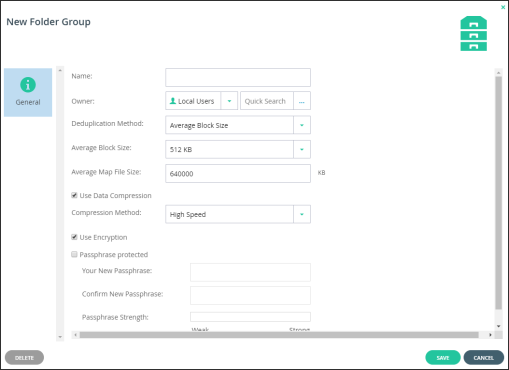Click sidebar scroll-up arrow near General tab
This screenshot has height=370, width=509.
pyautogui.click(x=60, y=70)
